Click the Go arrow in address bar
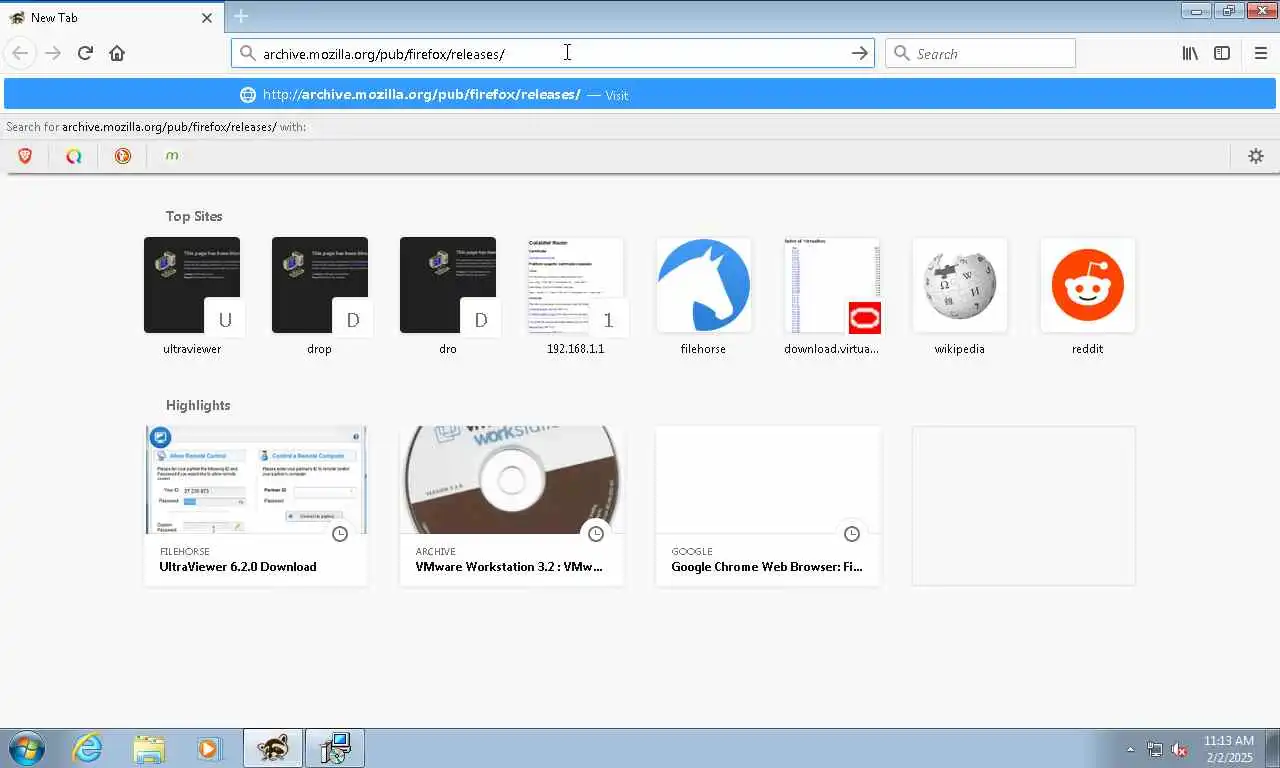 tap(859, 53)
